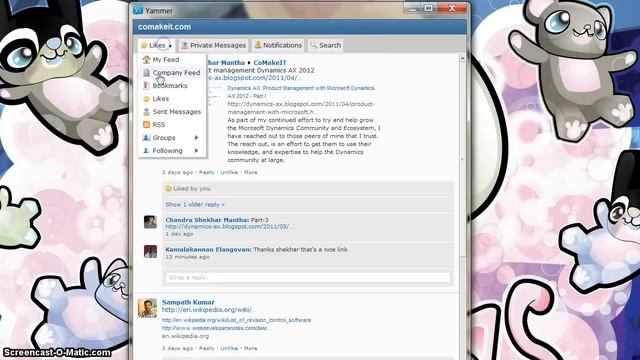The image size is (640, 360).
Task: Open the dynamics-ax blogspot product-management URL
Action: point(301,108)
